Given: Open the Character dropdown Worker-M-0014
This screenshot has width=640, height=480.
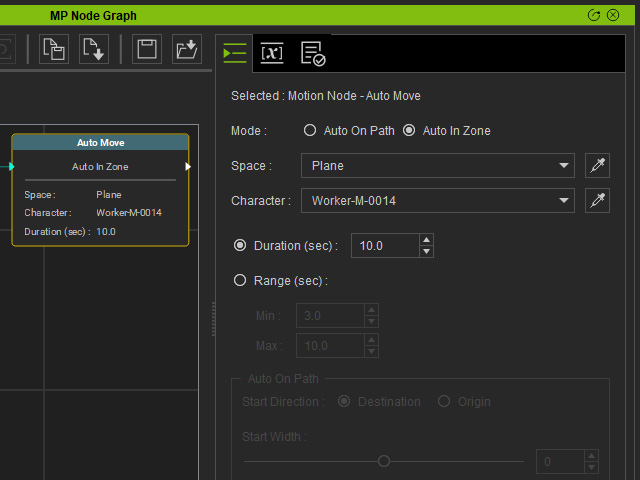Looking at the screenshot, I should click(438, 201).
